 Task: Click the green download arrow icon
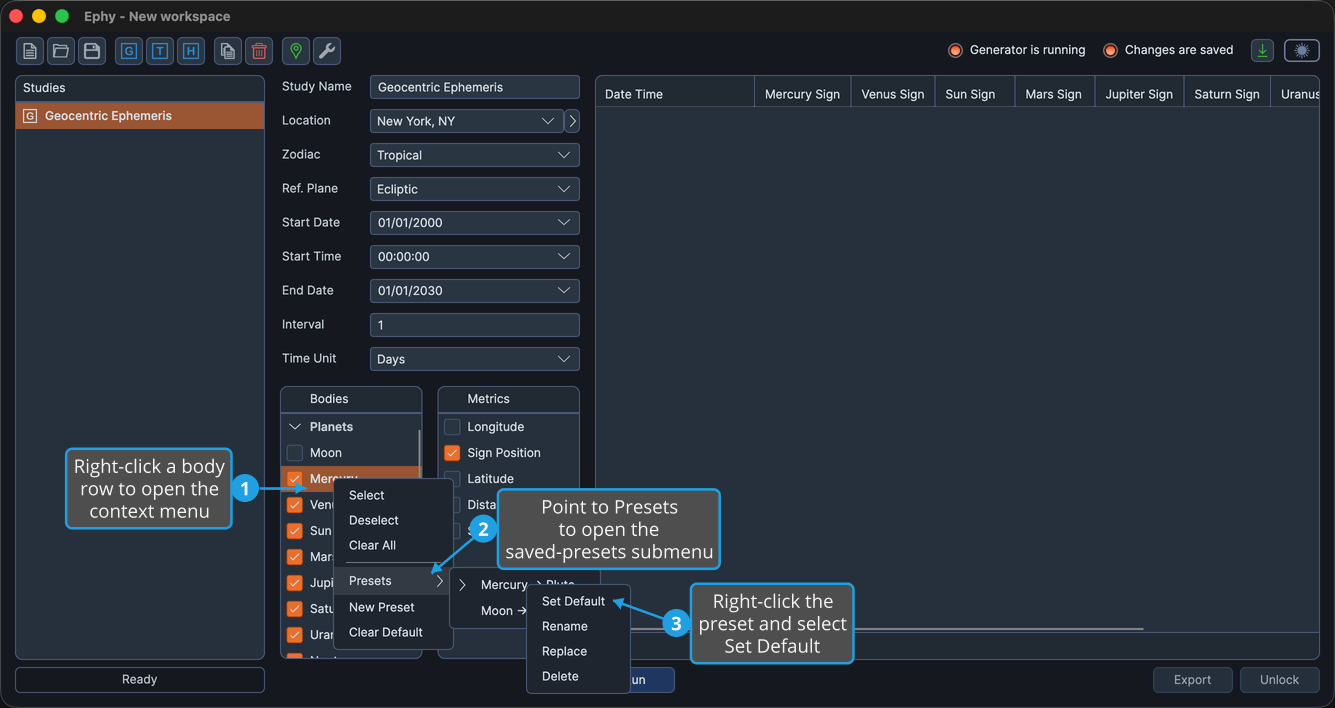click(x=1263, y=51)
